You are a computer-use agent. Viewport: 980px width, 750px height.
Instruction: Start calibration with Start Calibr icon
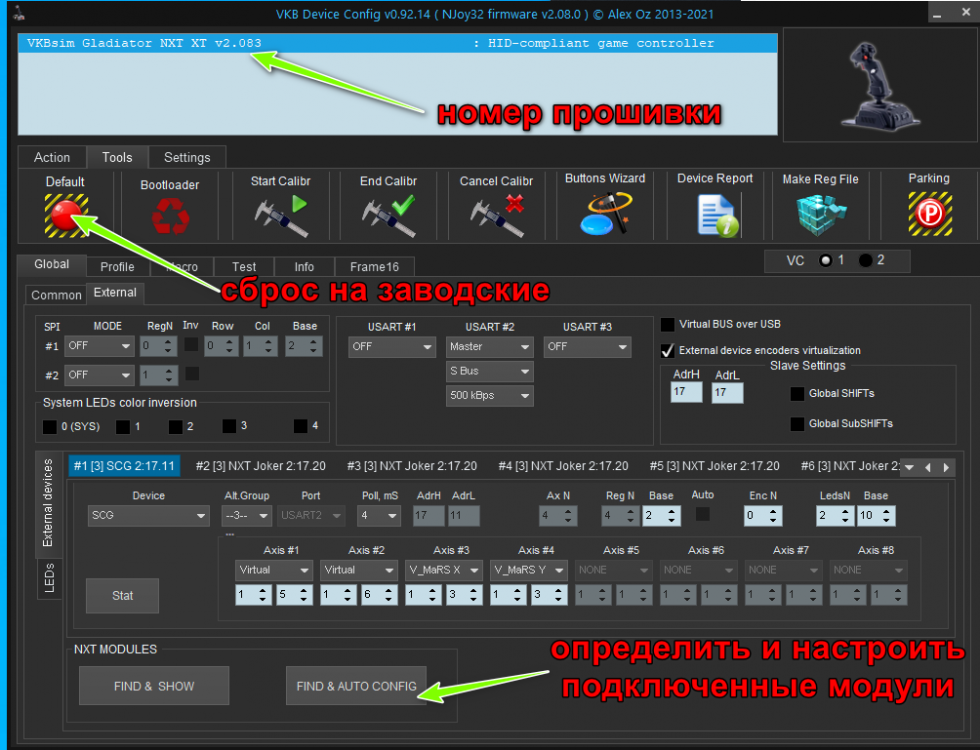click(x=281, y=216)
